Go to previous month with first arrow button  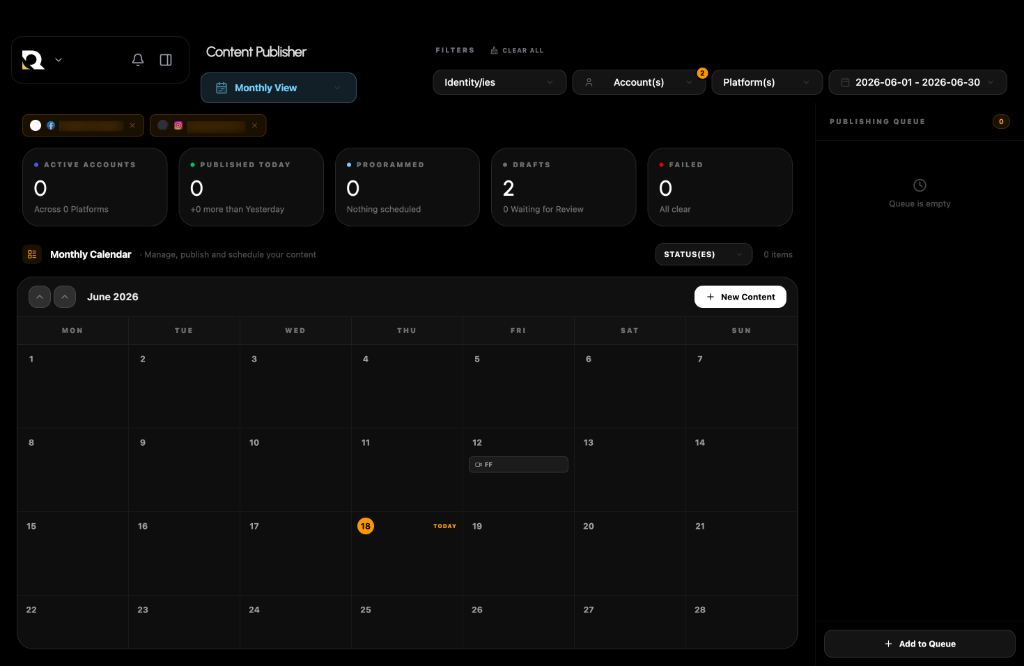pyautogui.click(x=40, y=297)
